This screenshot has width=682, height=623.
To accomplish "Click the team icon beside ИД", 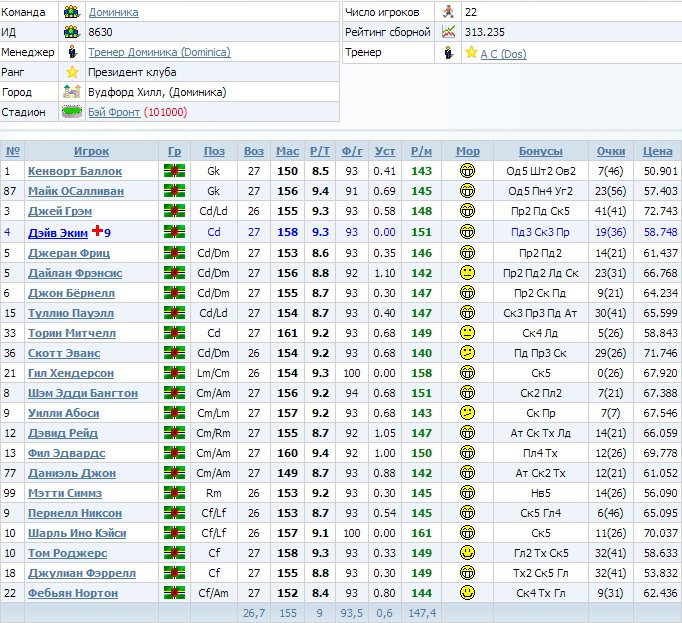I will (x=72, y=32).
